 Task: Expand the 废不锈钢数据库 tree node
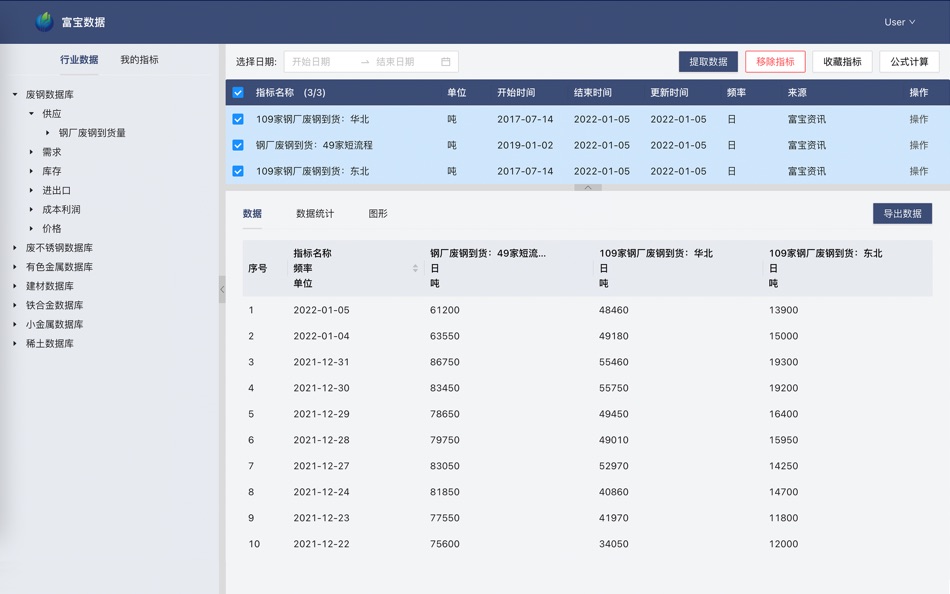[x=15, y=248]
